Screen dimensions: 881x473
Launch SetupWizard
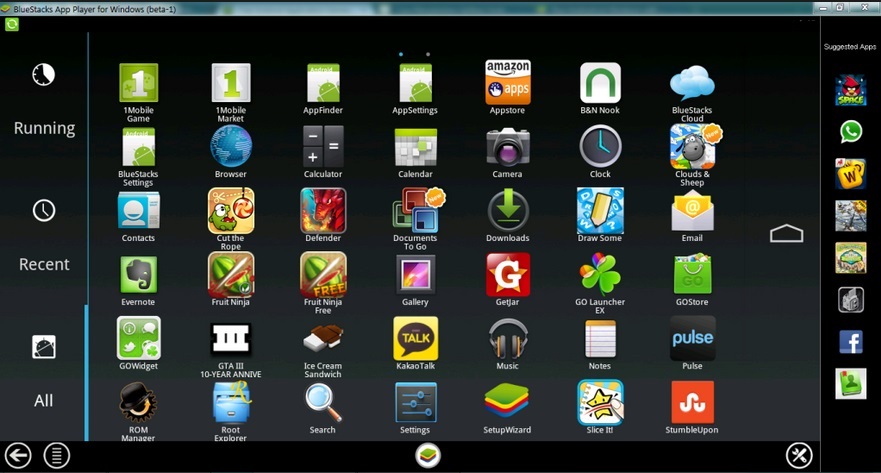coord(507,401)
